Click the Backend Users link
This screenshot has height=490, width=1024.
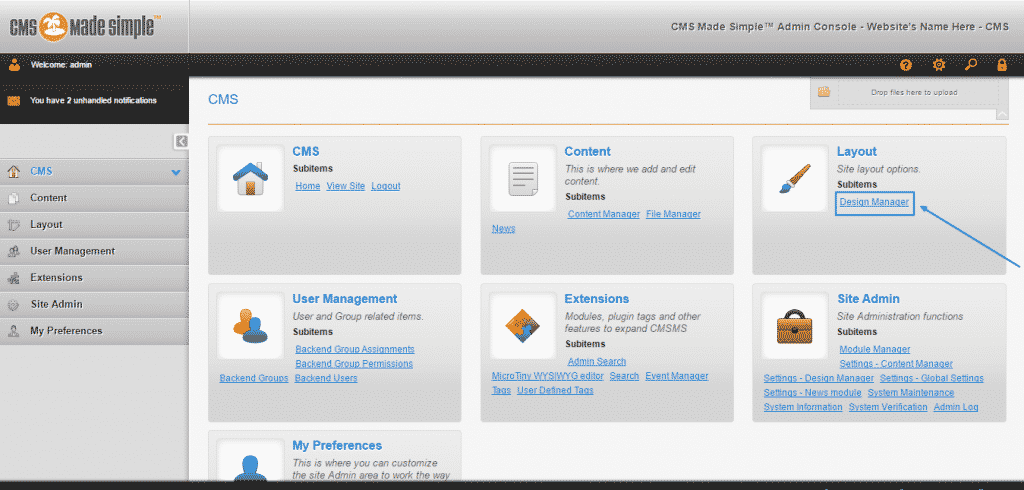[x=326, y=378]
